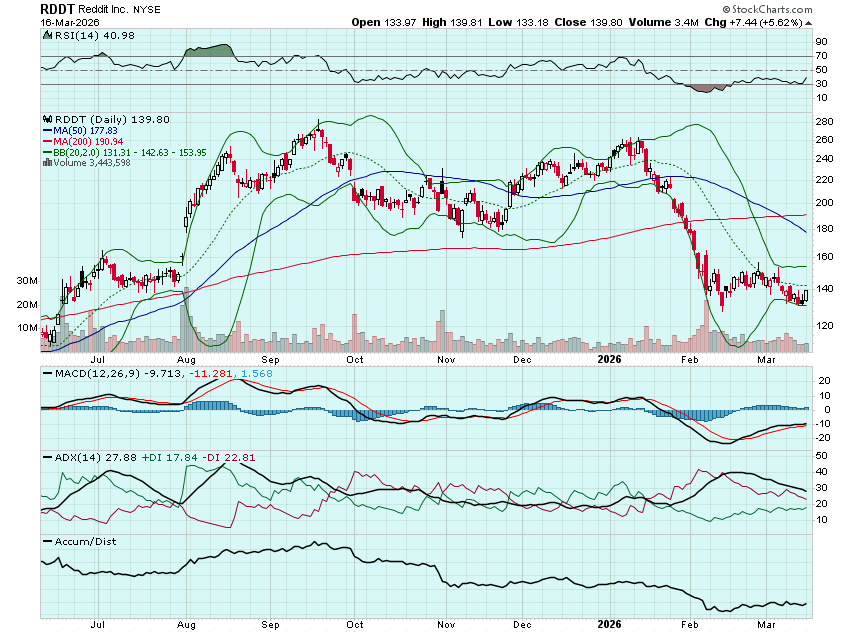
Task: Click the Close 139.80 value
Action: click(588, 22)
